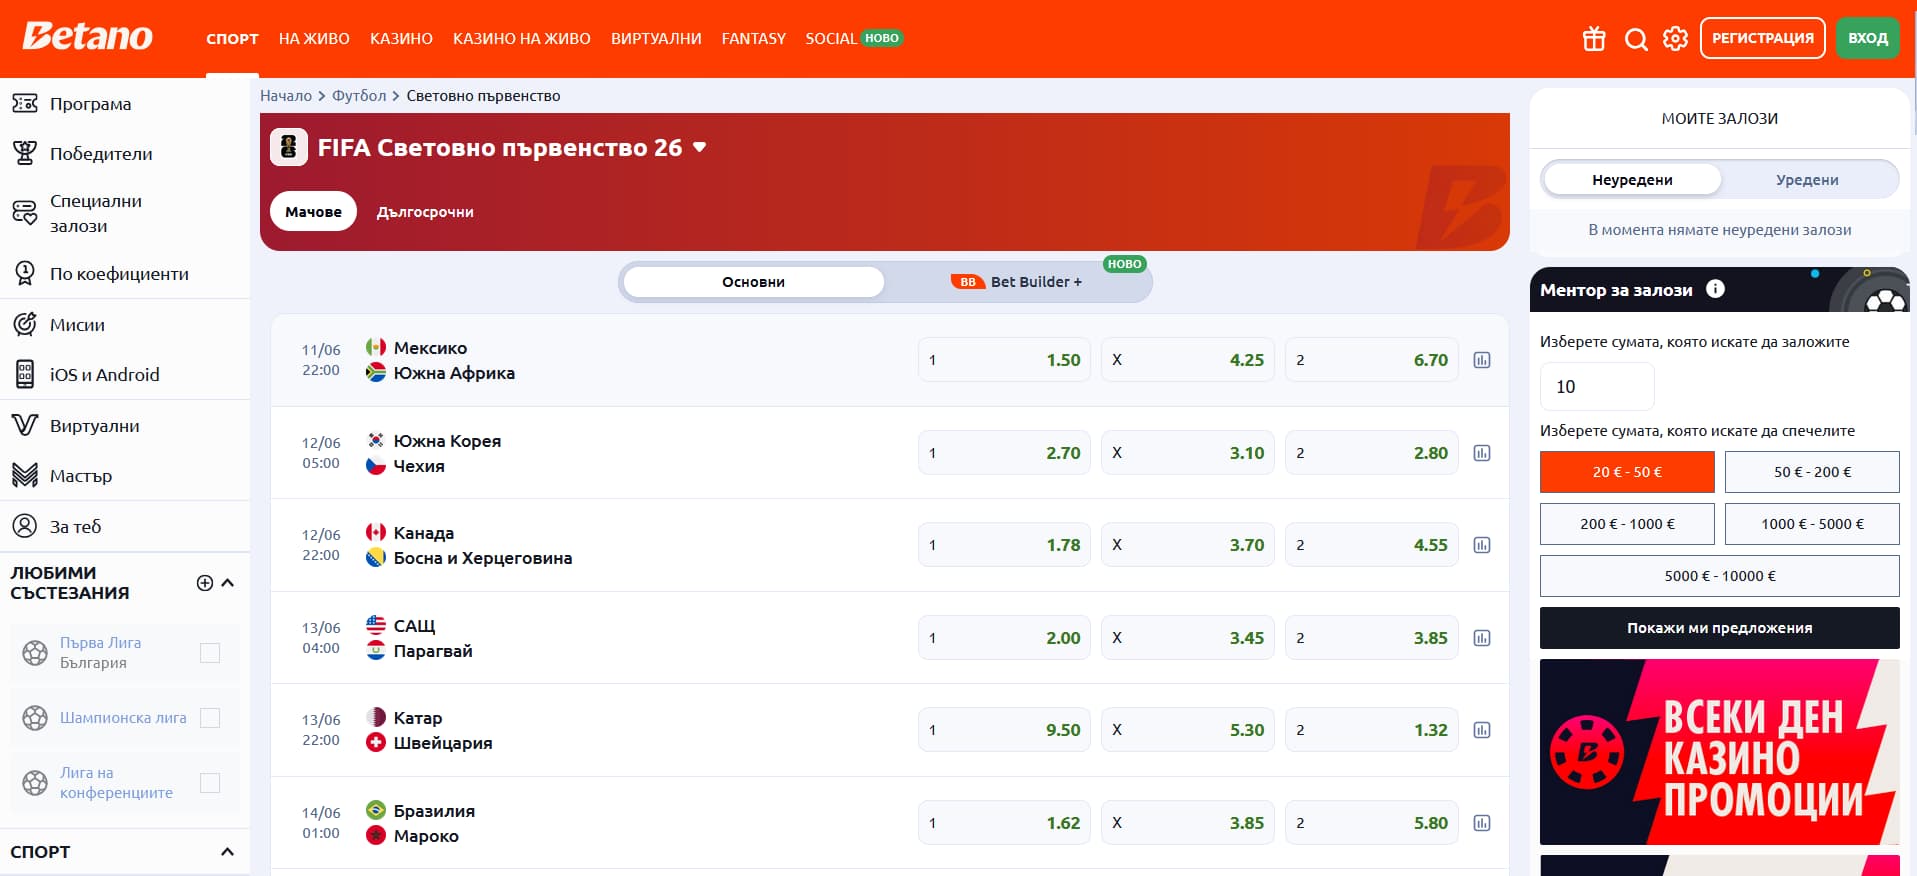The image size is (1917, 876).
Task: Open Мисии target sidebar item
Action: tap(125, 325)
